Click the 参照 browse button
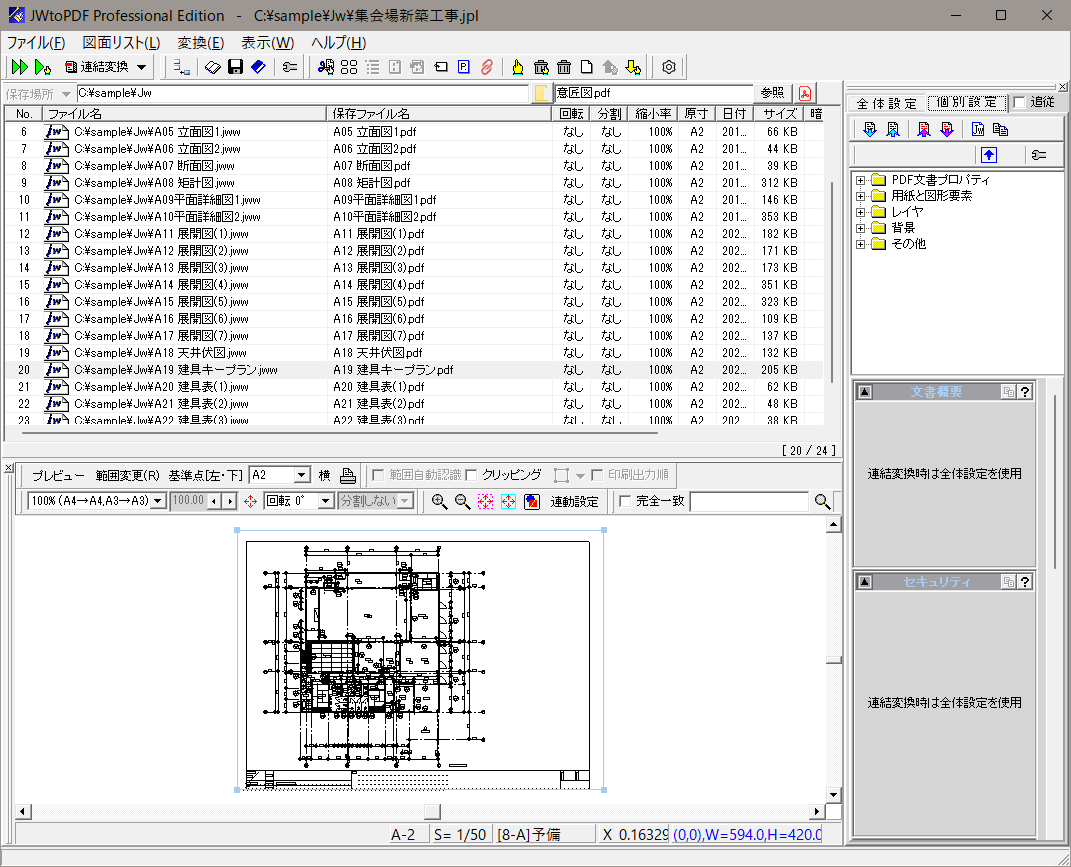The image size is (1071, 867). tap(772, 92)
